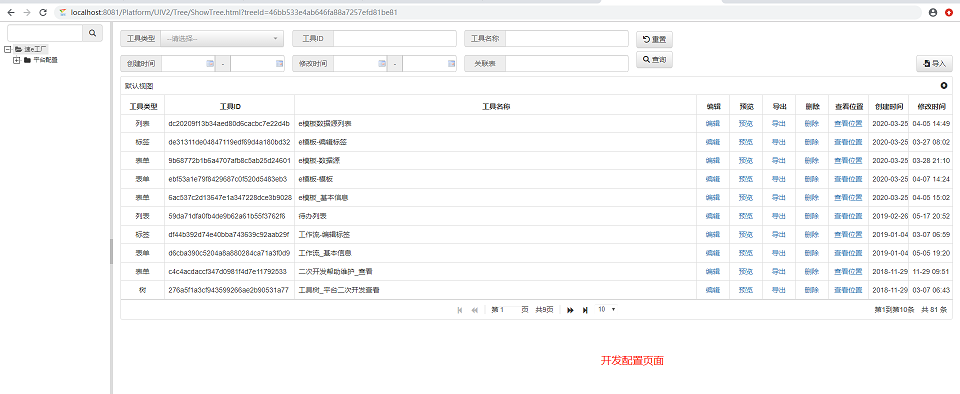The height and width of the screenshot is (394, 960).
Task: Click tool name 待办列表
Action: tap(312, 216)
